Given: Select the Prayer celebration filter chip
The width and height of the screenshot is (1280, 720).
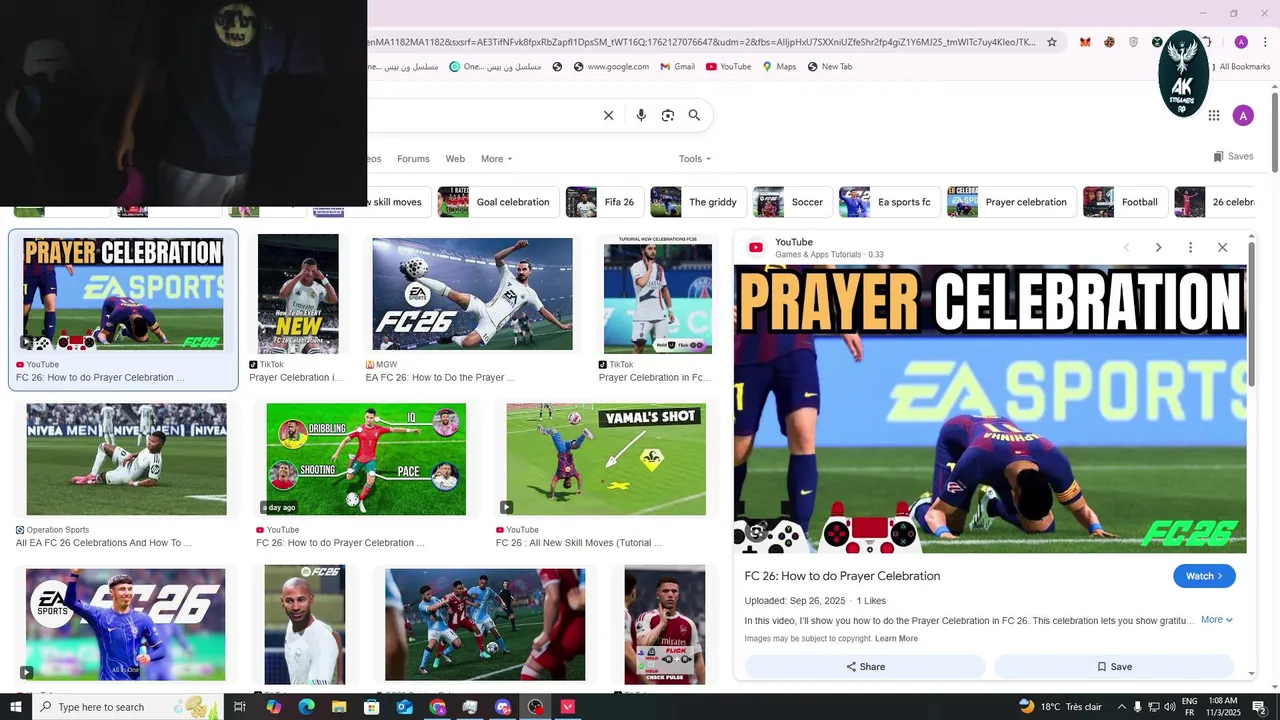Looking at the screenshot, I should coord(1010,202).
